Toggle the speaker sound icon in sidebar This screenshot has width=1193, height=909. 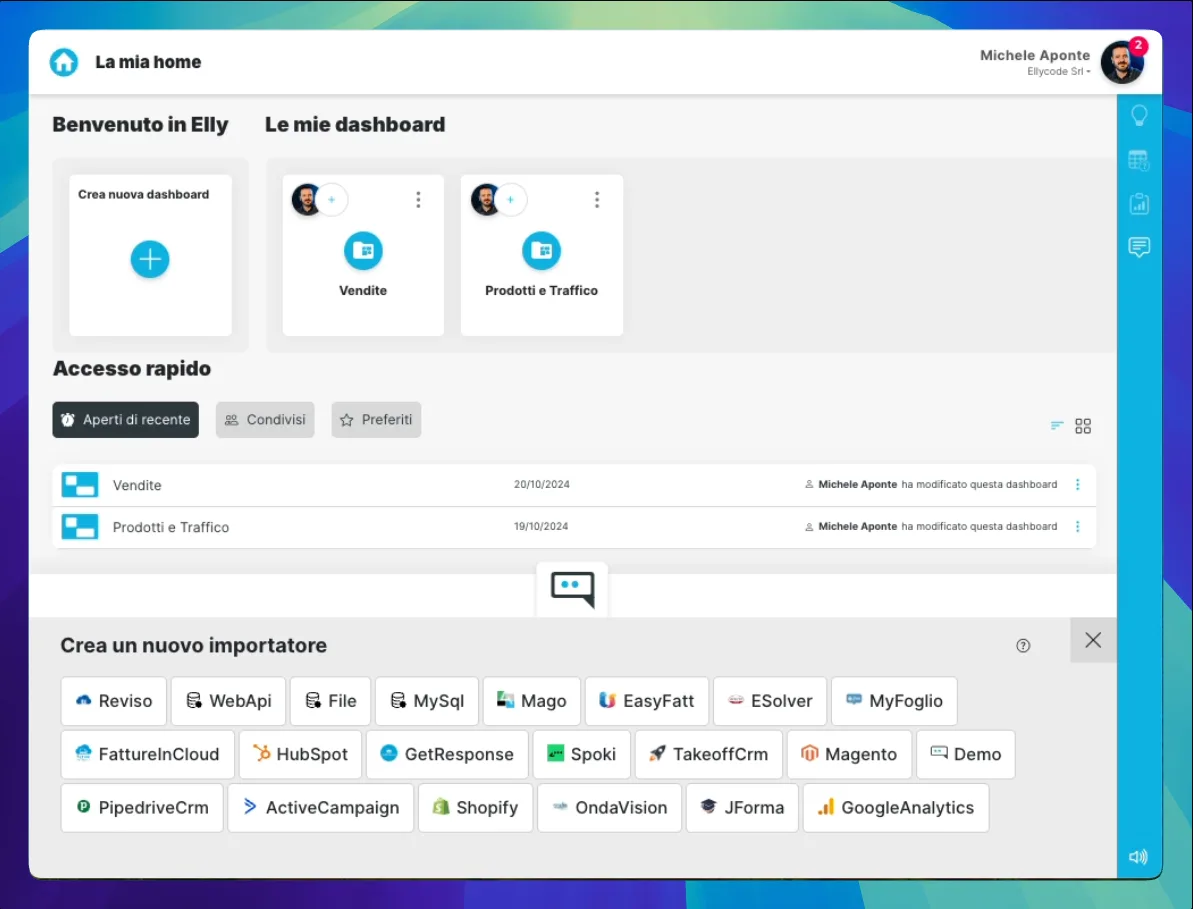[1138, 857]
